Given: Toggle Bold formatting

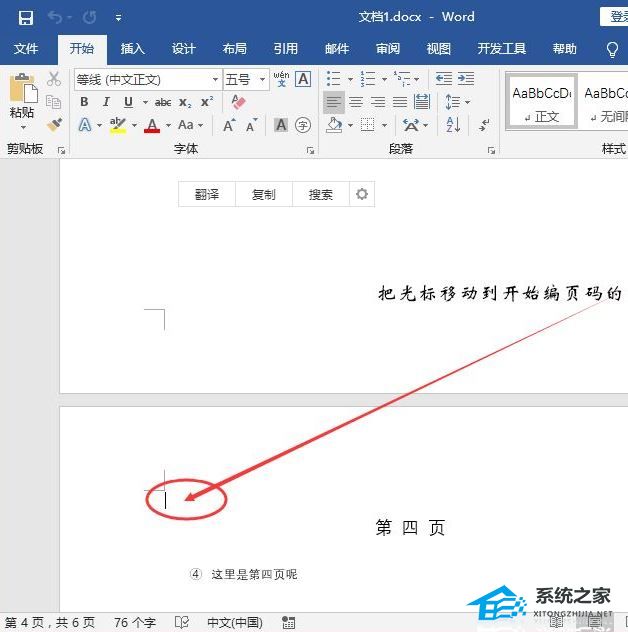Looking at the screenshot, I should click(84, 102).
